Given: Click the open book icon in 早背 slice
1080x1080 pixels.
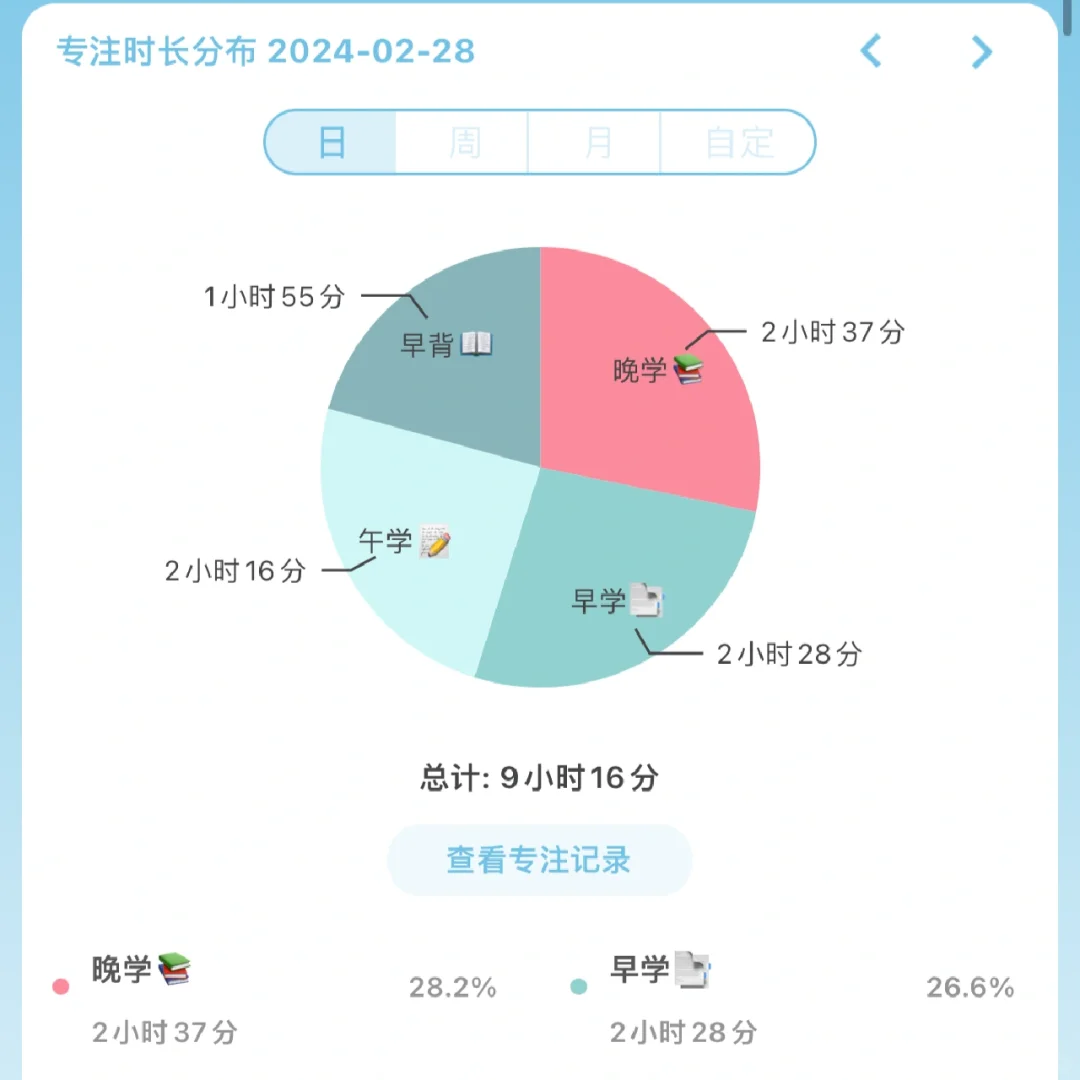Looking at the screenshot, I should [x=476, y=345].
